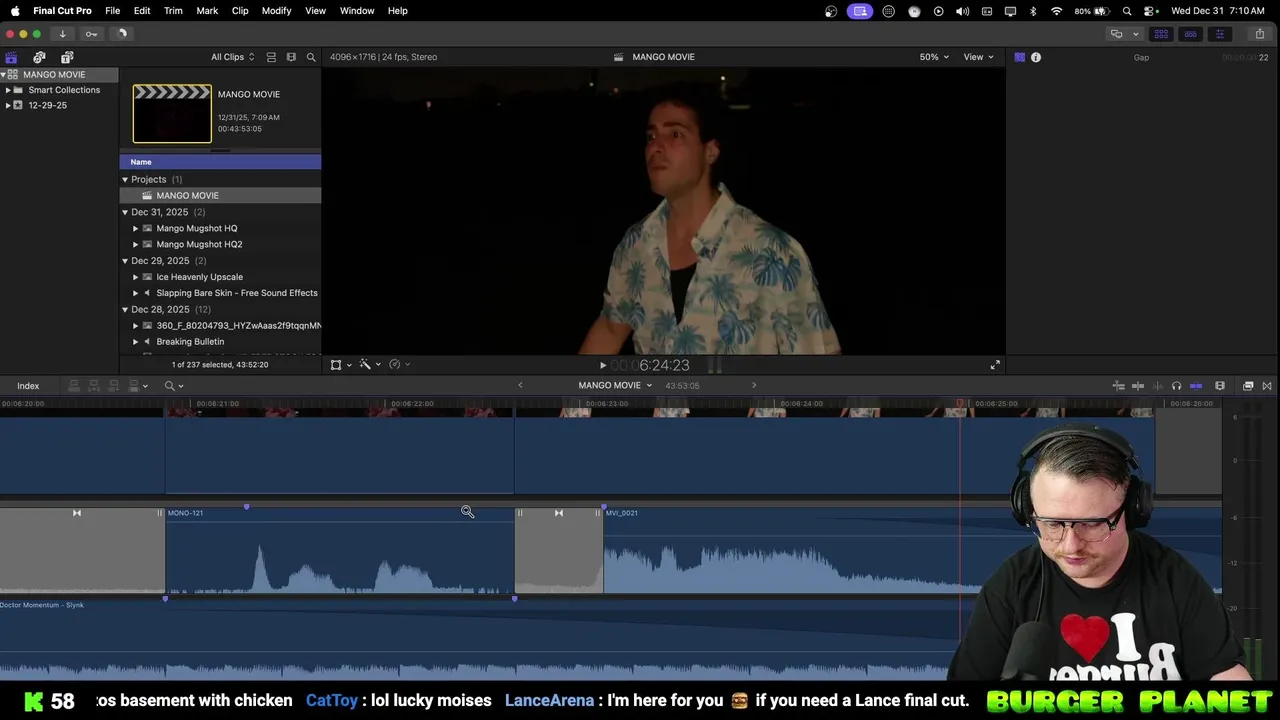Select the MVI_0021 timeline clip
The width and height of the screenshot is (1280, 720).
[x=780, y=551]
